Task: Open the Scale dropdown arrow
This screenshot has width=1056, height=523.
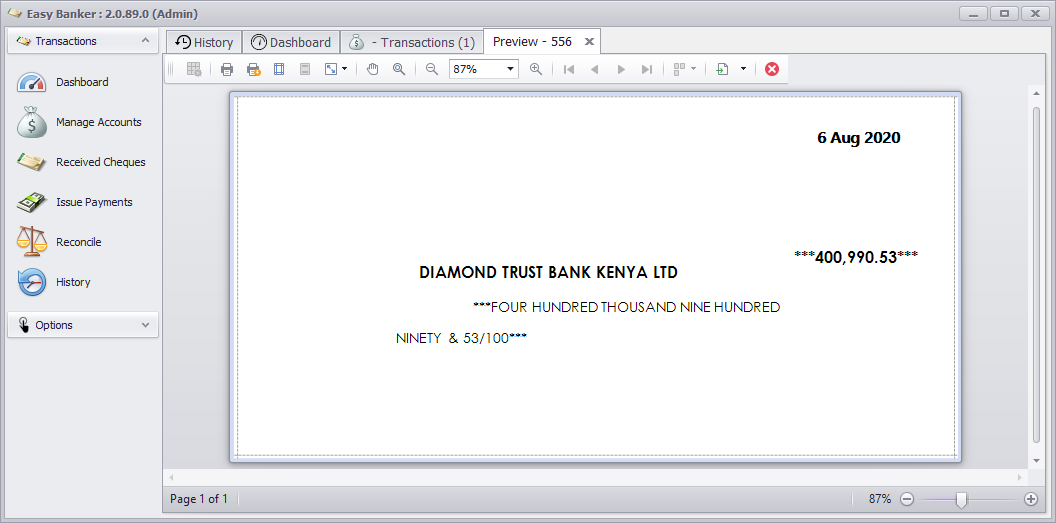Action: point(345,69)
